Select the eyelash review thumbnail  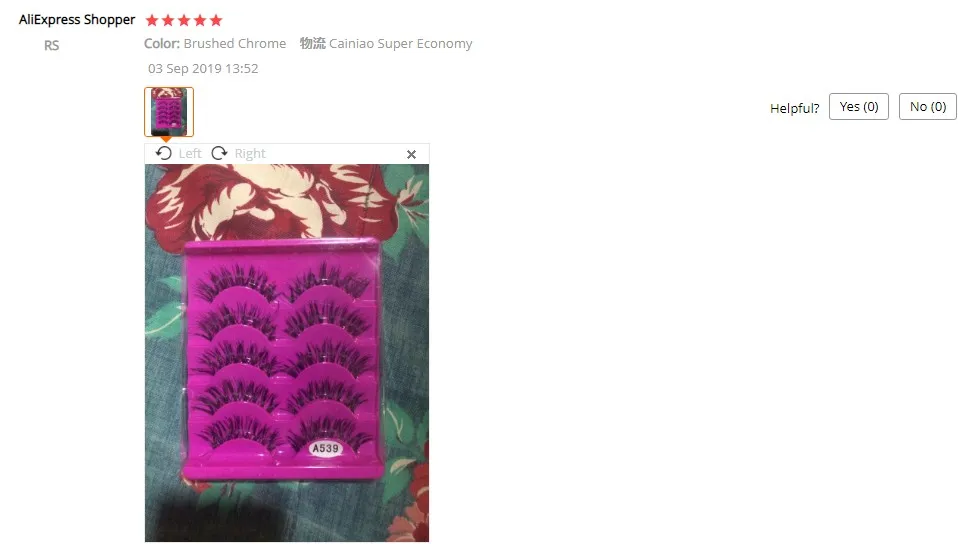click(169, 112)
